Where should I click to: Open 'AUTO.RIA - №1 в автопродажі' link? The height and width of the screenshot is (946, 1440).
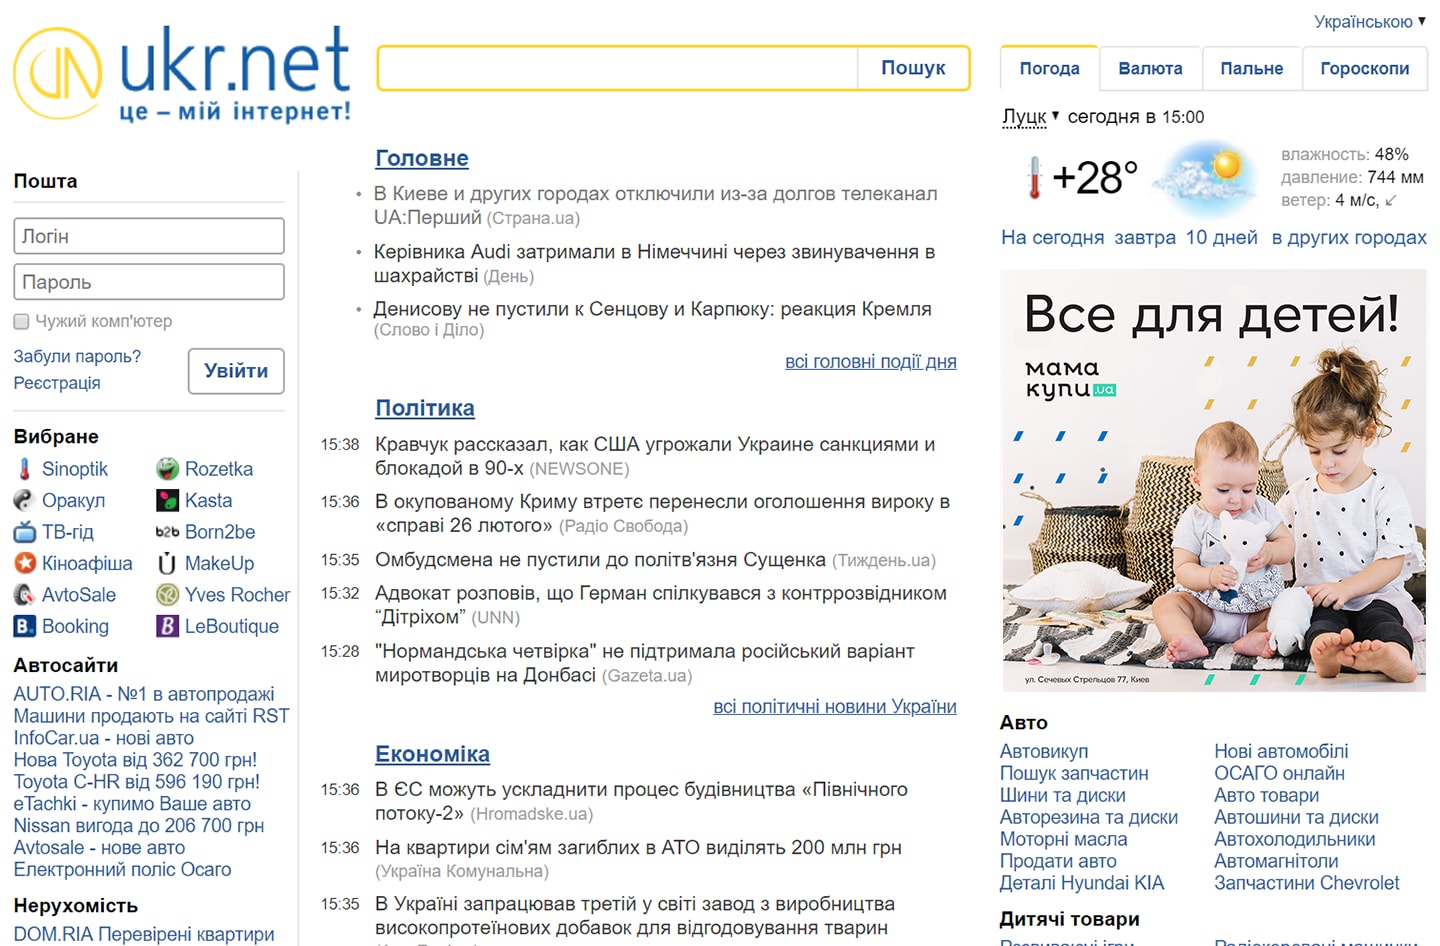(144, 694)
